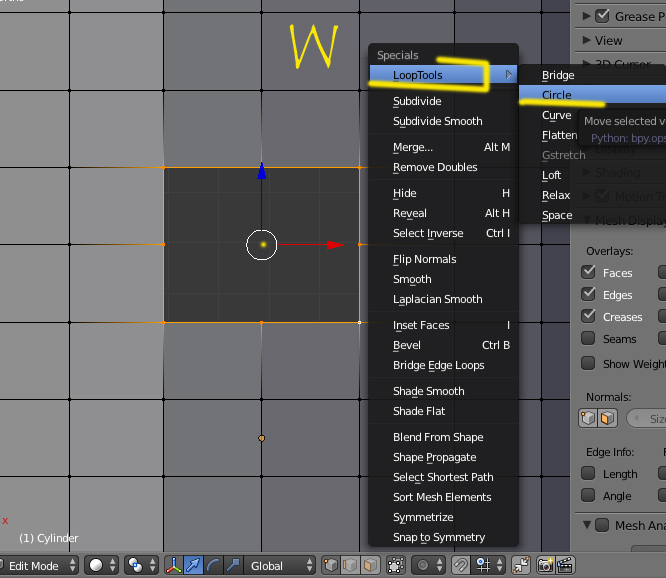Switch to edge select mode

coord(350,565)
